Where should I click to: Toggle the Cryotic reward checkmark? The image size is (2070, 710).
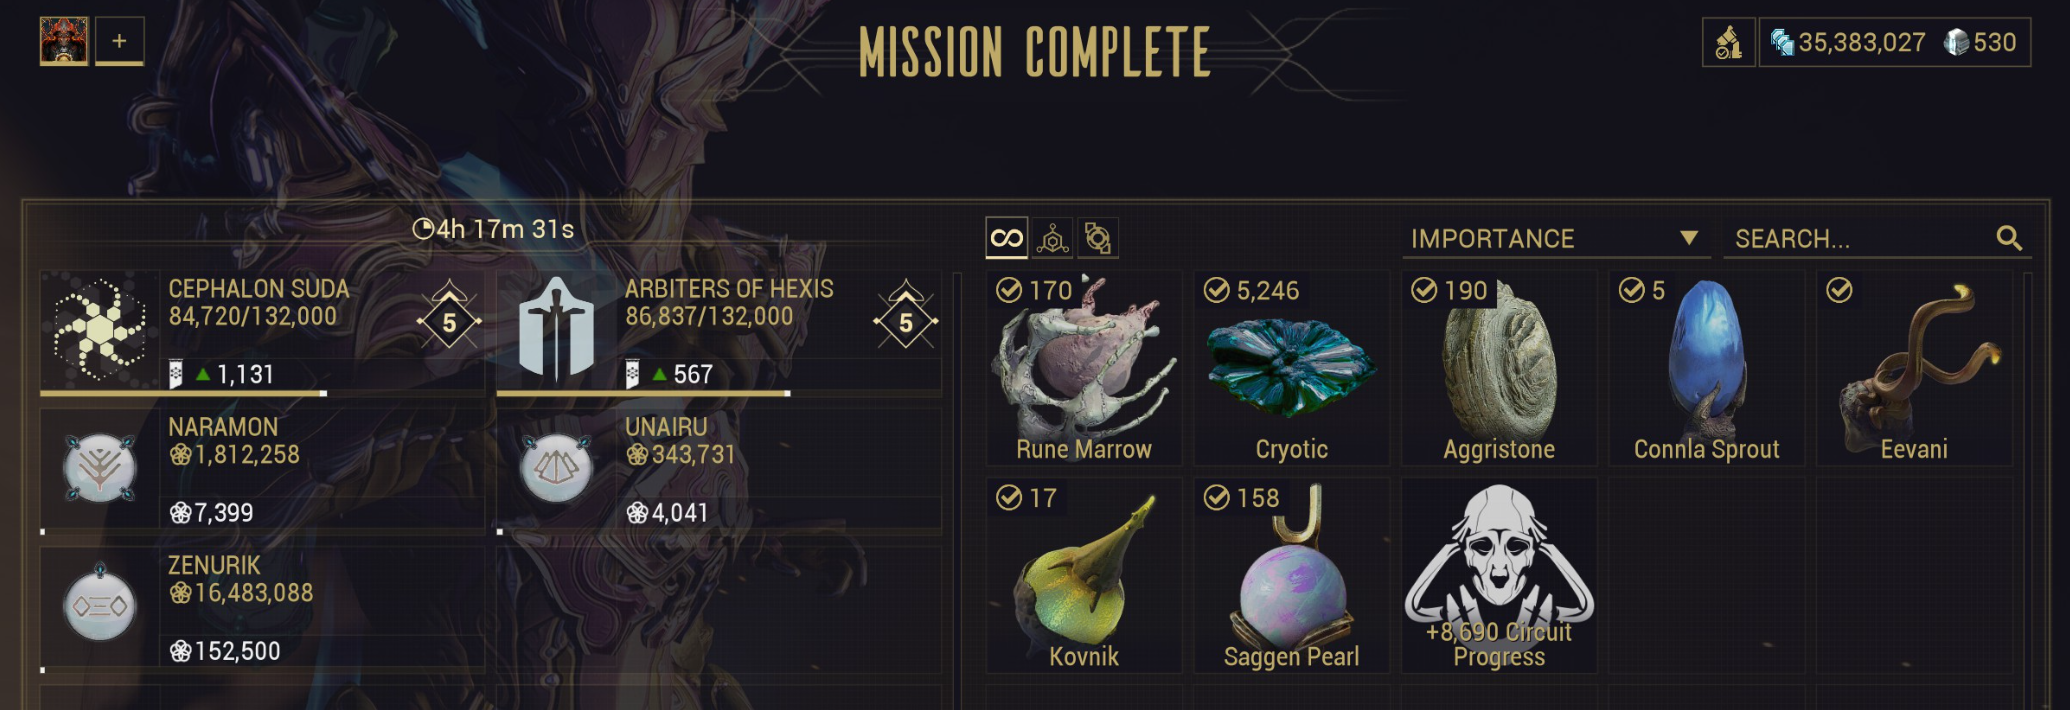1216,290
